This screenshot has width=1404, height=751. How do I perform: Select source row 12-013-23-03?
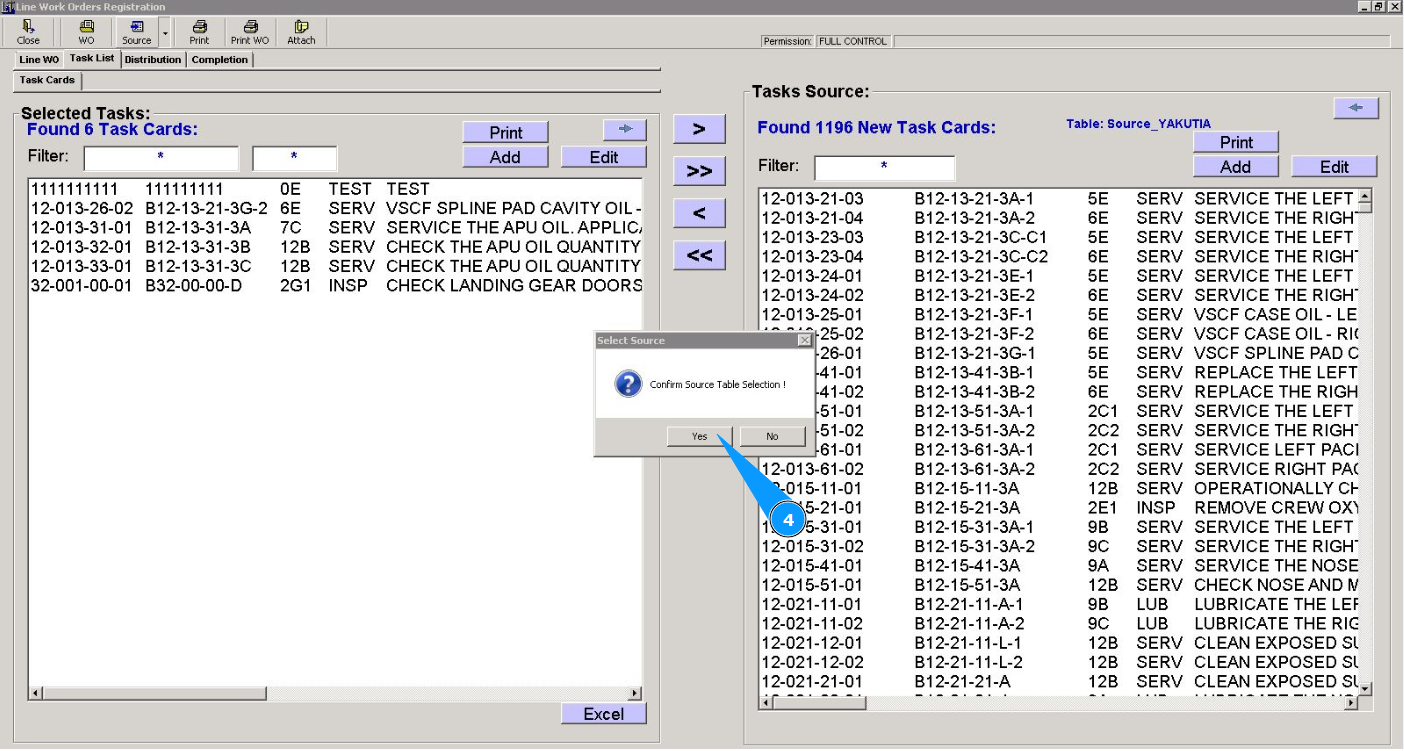tap(1058, 237)
